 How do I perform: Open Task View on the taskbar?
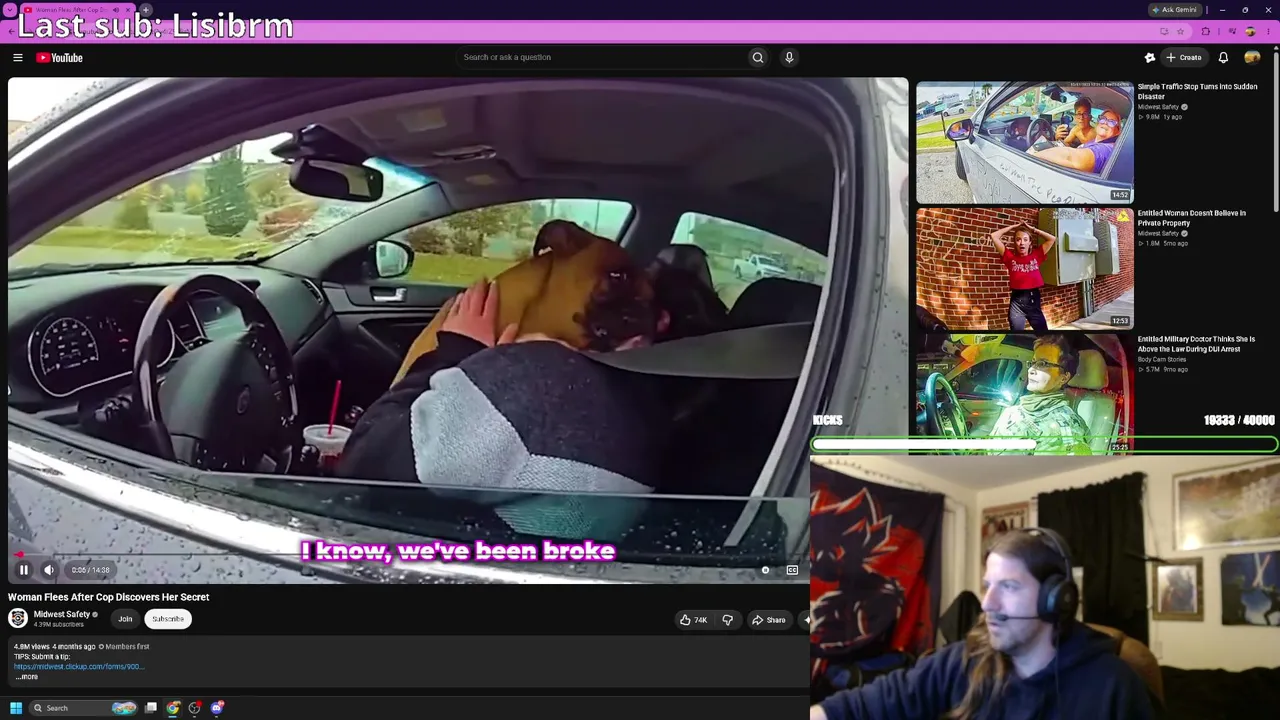tap(151, 708)
